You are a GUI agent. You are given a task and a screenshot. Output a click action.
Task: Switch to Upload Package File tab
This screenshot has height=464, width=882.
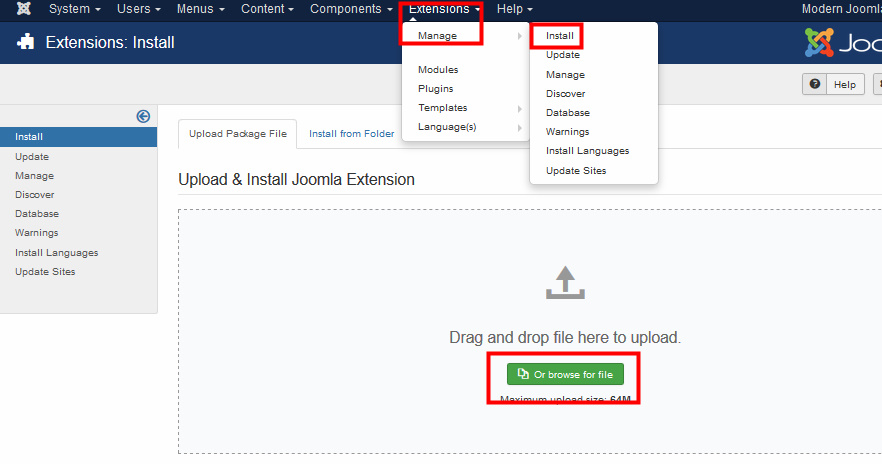point(237,134)
